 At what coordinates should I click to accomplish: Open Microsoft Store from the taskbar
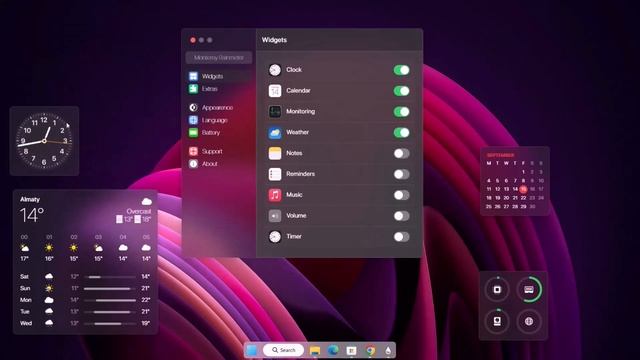pos(351,350)
